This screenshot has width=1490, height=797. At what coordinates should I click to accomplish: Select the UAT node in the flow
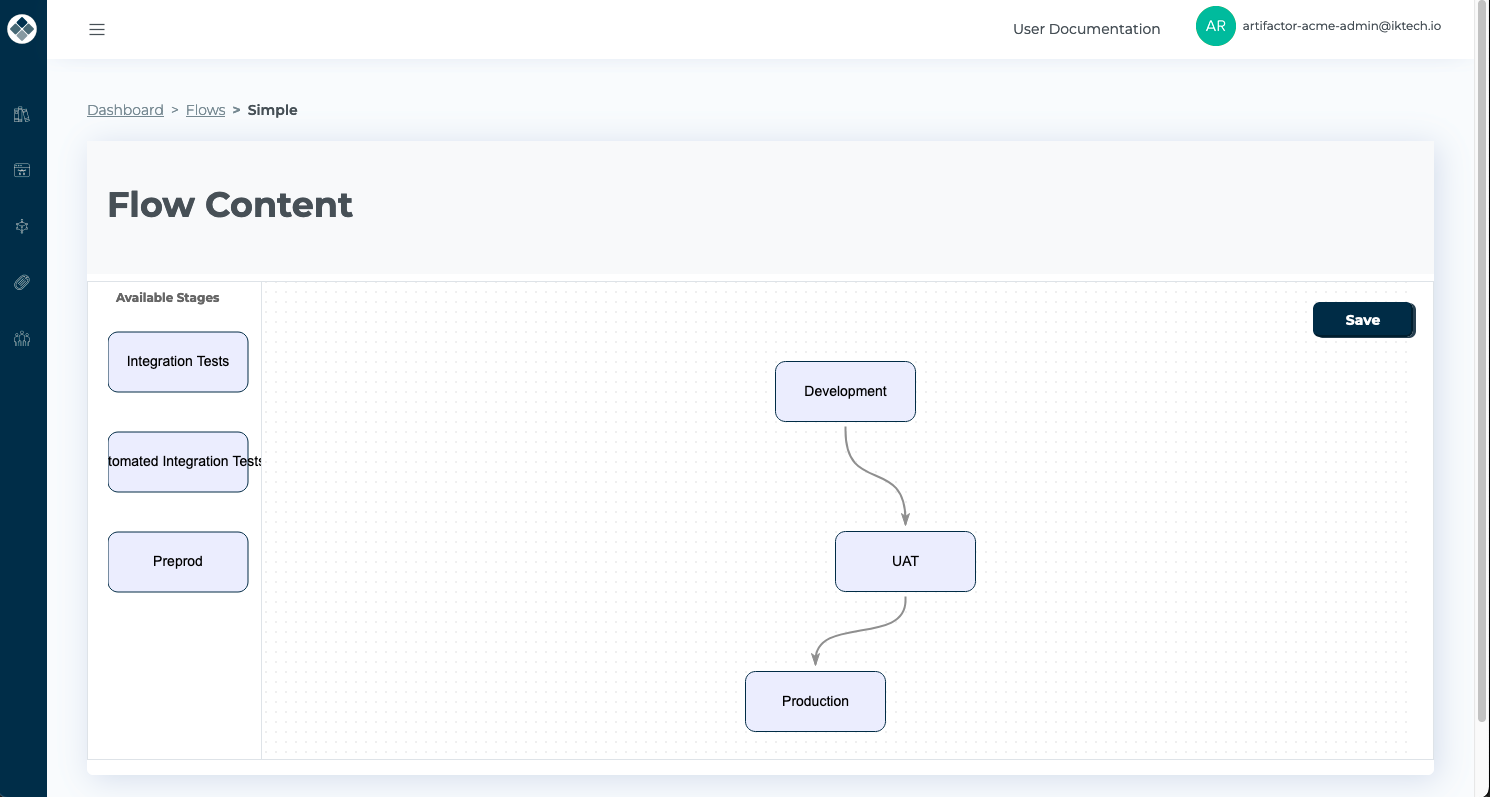click(905, 561)
